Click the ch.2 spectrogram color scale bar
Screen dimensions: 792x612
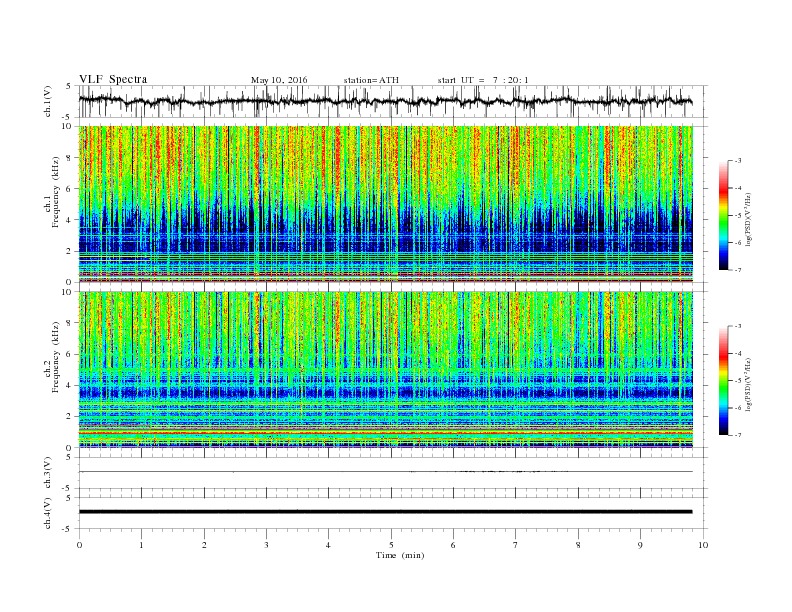(x=723, y=380)
